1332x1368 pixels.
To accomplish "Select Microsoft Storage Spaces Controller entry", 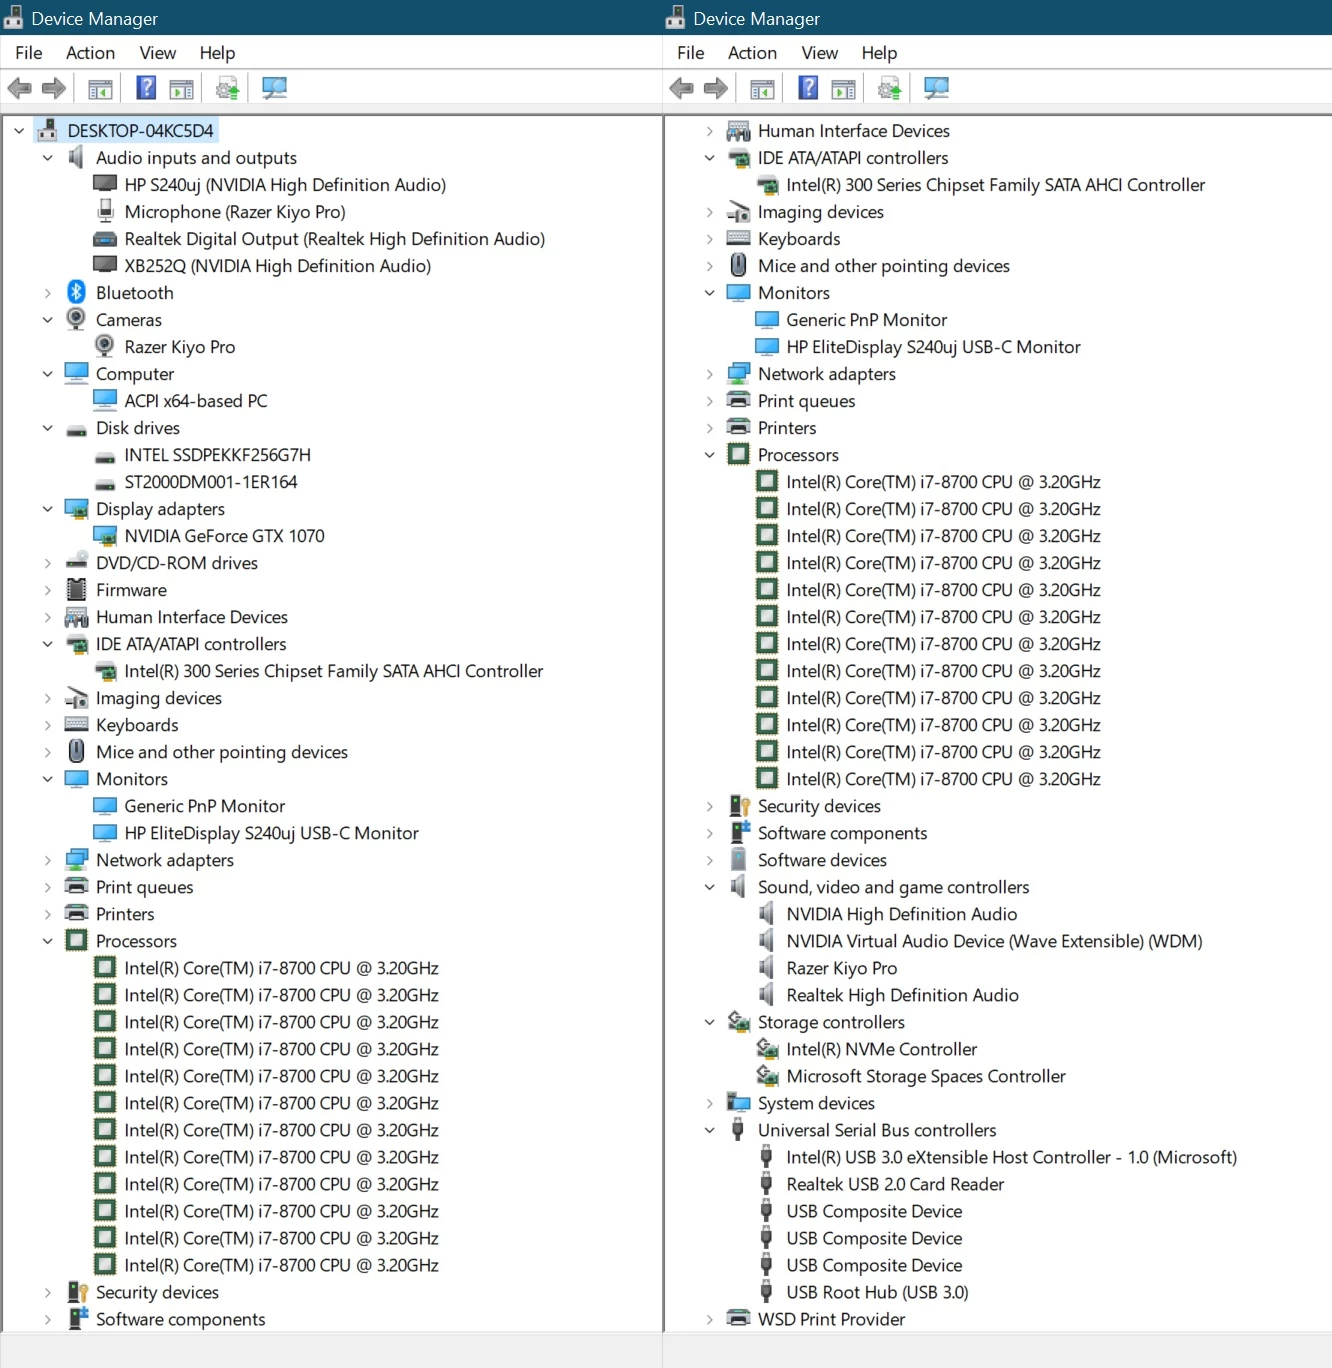I will click(x=925, y=1075).
